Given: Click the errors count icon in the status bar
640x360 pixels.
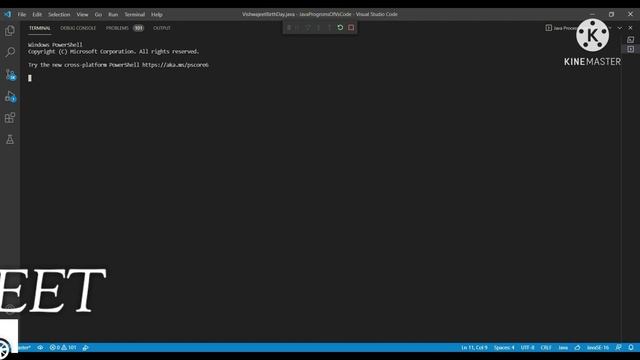Looking at the screenshot, I should click(x=55, y=347).
